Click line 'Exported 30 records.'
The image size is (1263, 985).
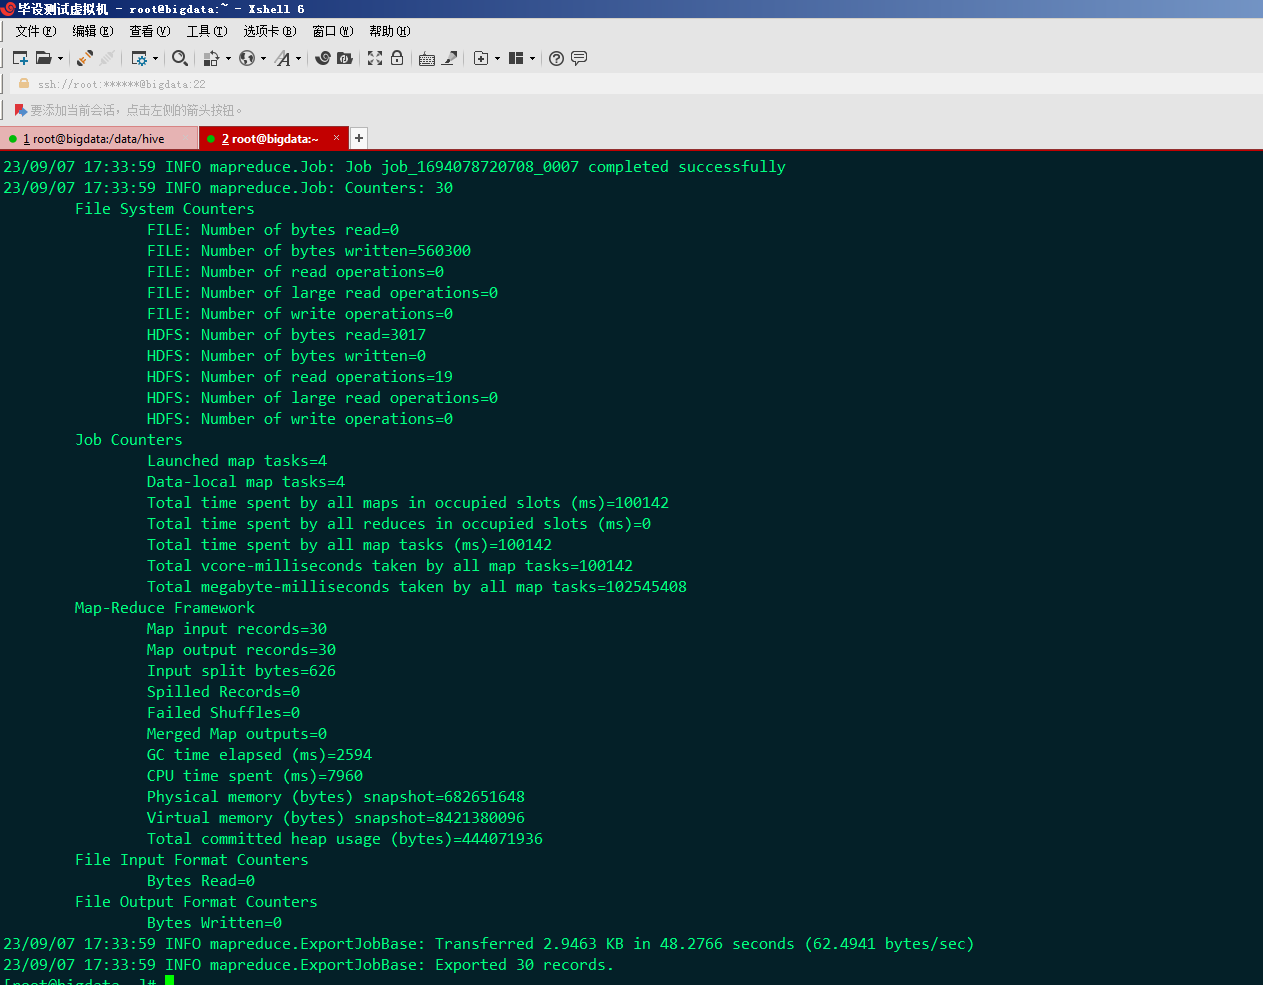pos(524,965)
